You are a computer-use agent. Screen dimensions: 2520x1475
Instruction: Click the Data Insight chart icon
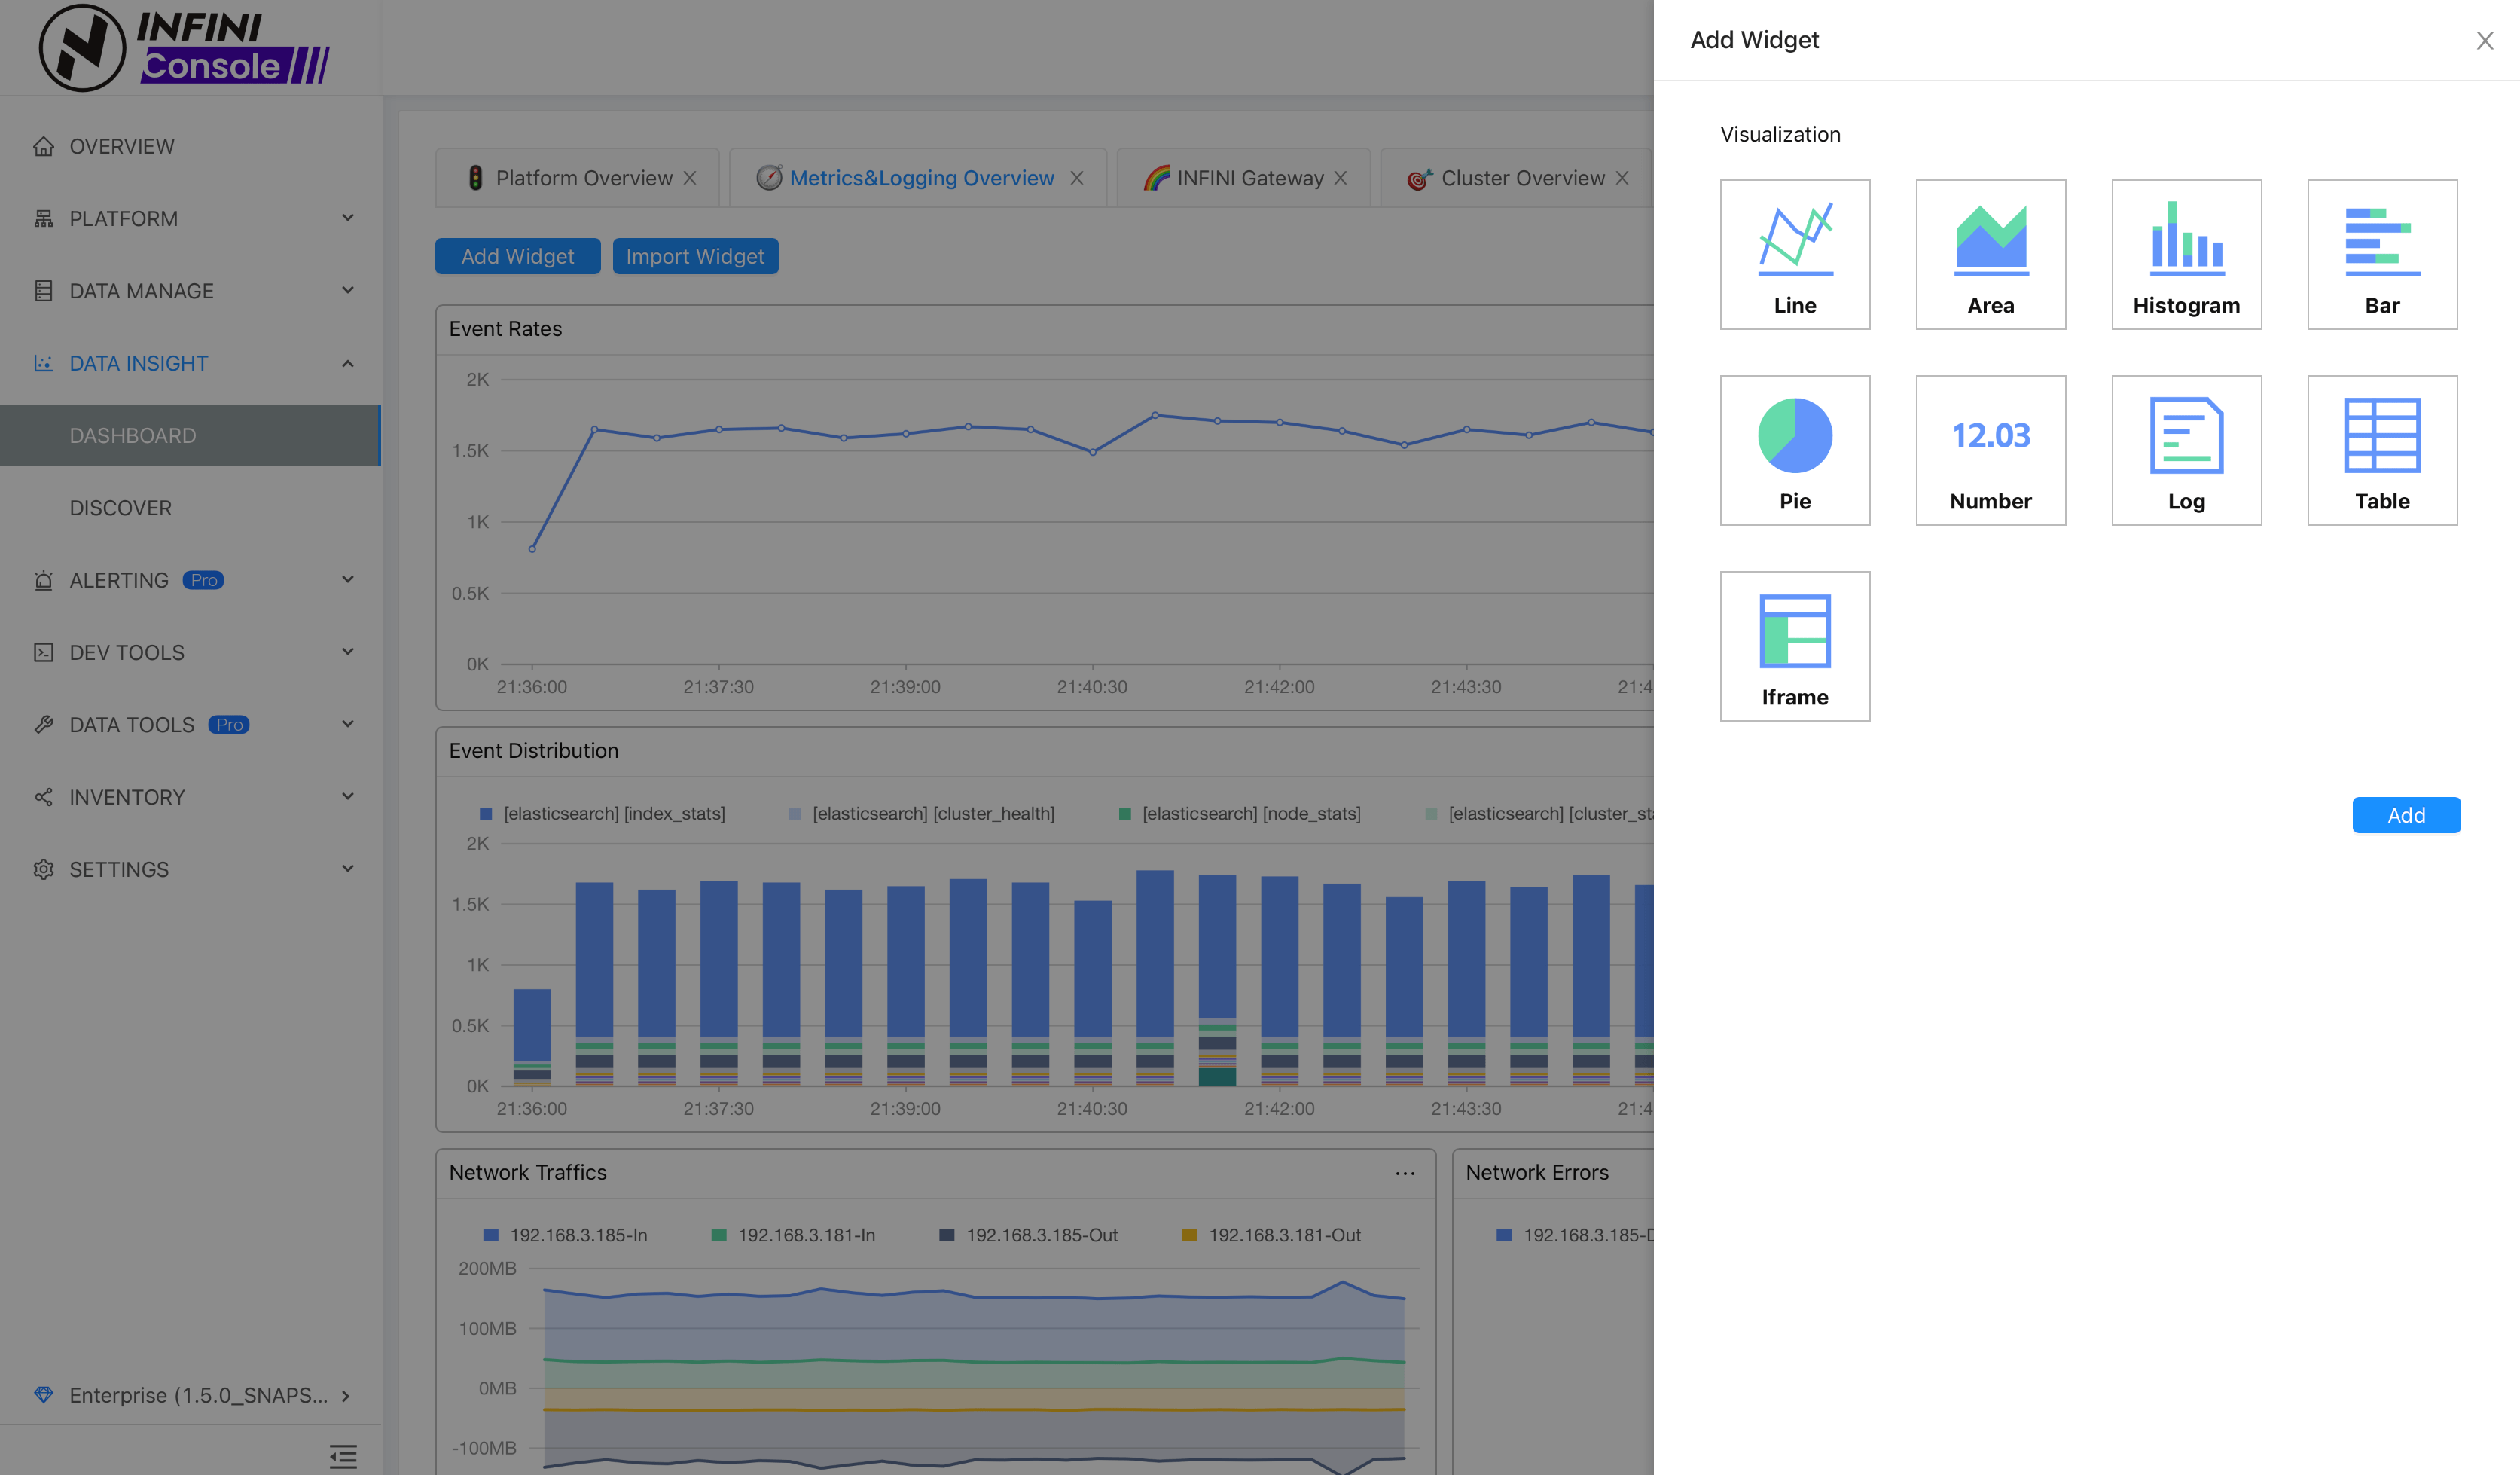43,363
